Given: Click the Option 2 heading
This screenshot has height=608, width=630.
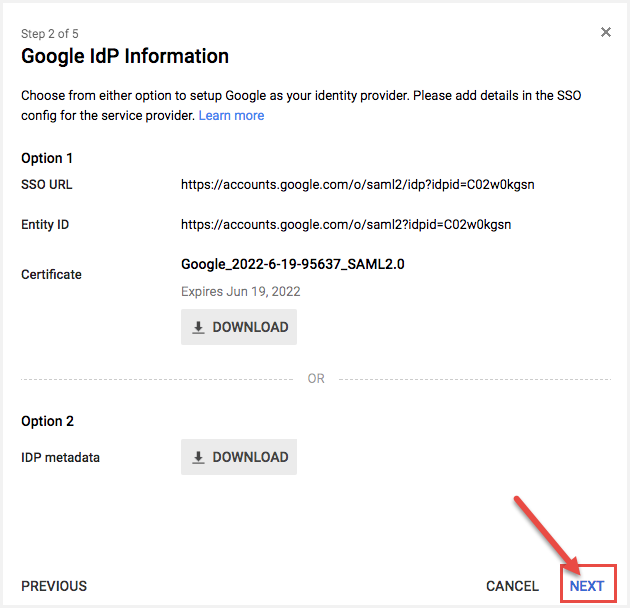Looking at the screenshot, I should point(47,421).
